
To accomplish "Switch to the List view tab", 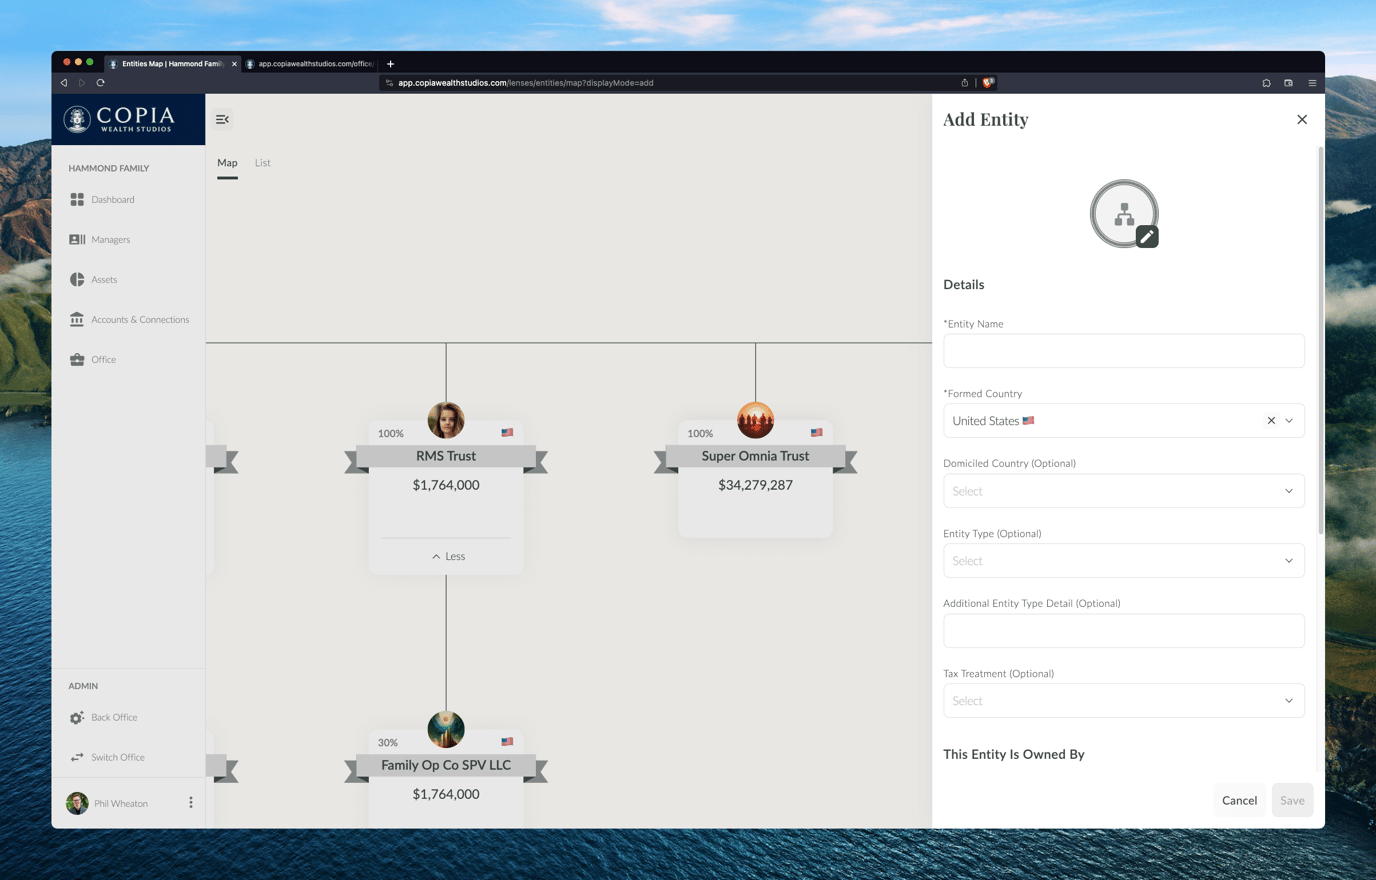I will (262, 163).
